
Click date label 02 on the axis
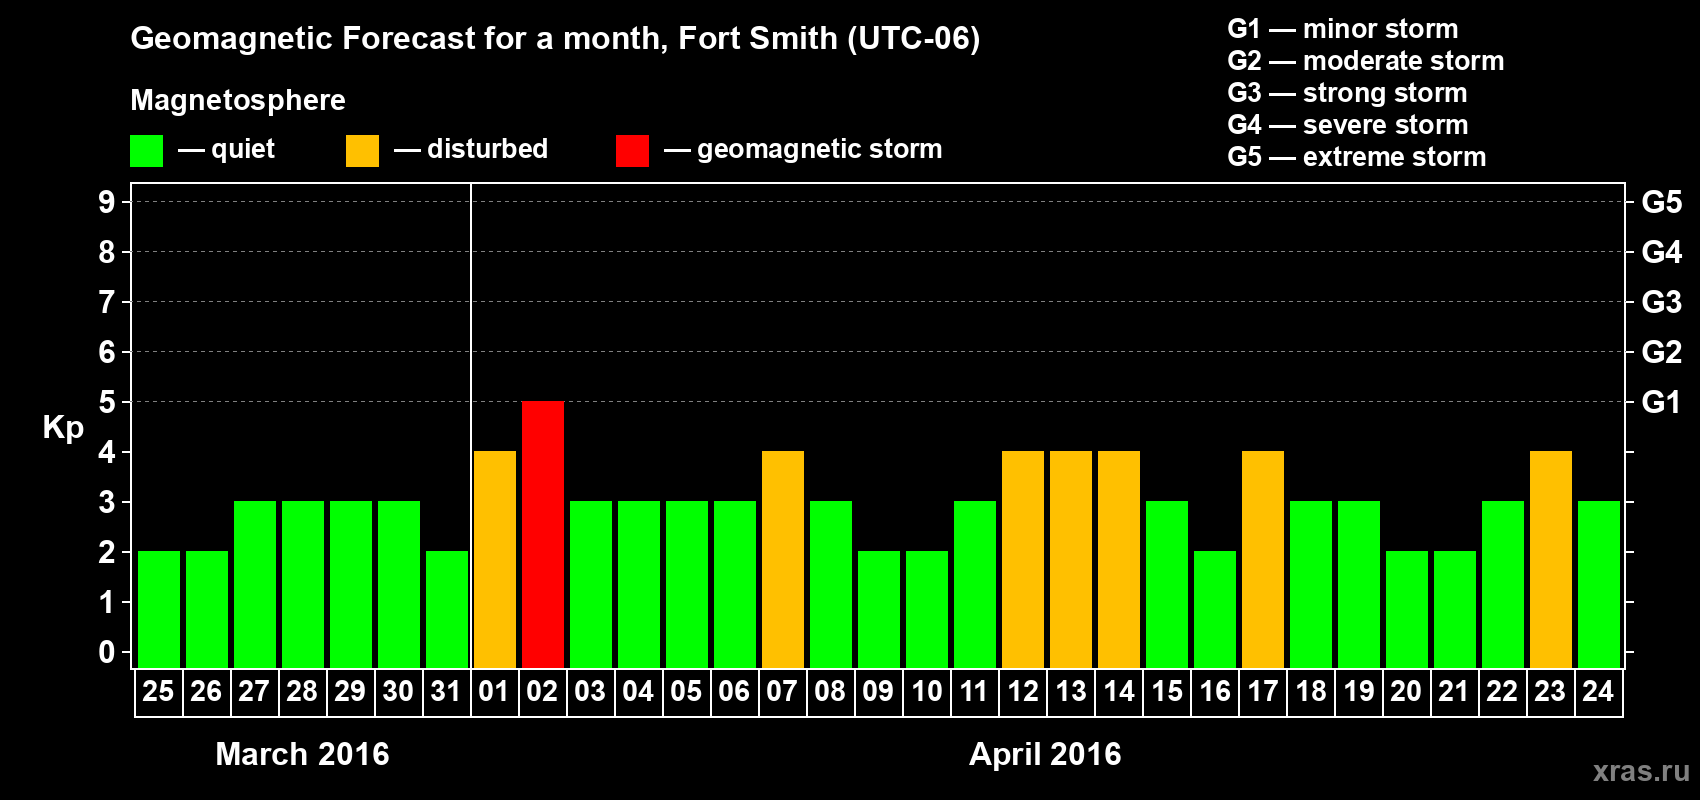point(542,691)
